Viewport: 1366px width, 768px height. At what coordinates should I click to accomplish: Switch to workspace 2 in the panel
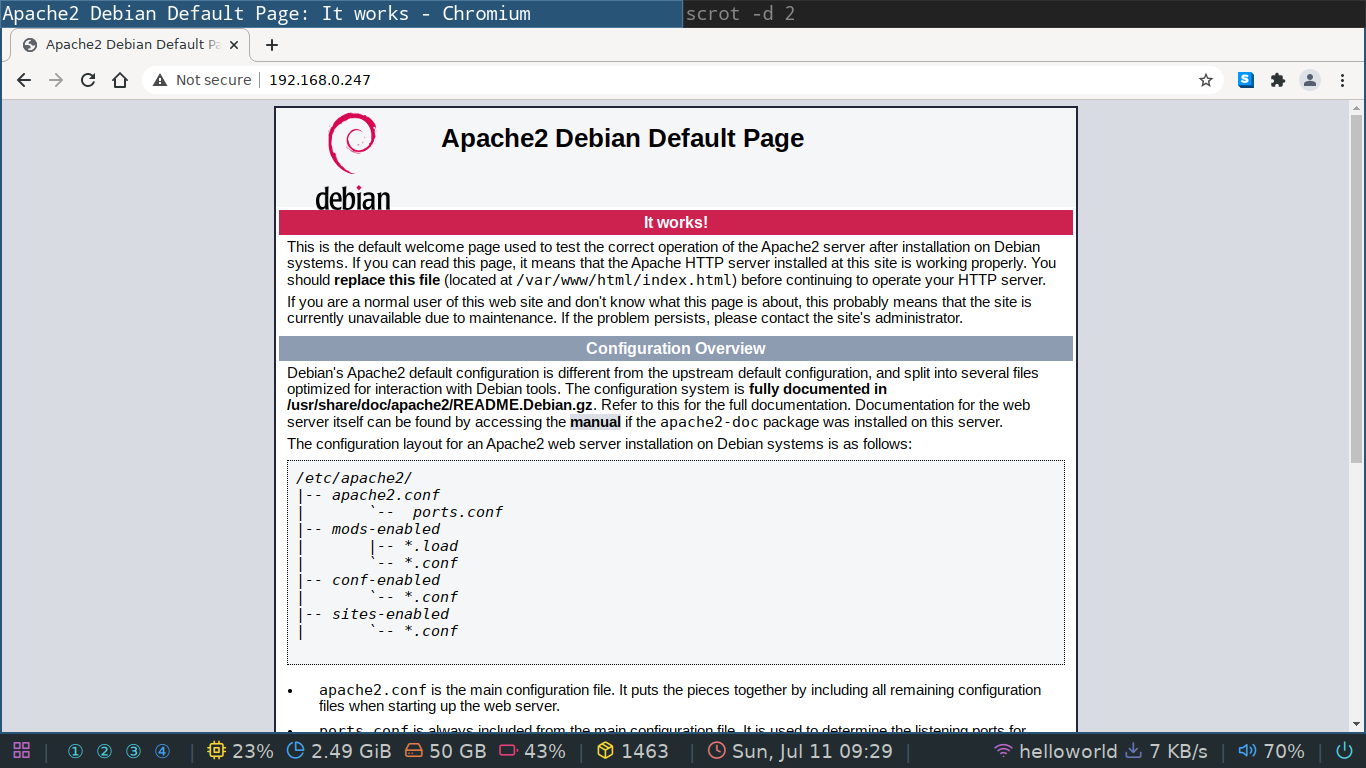tap(104, 751)
